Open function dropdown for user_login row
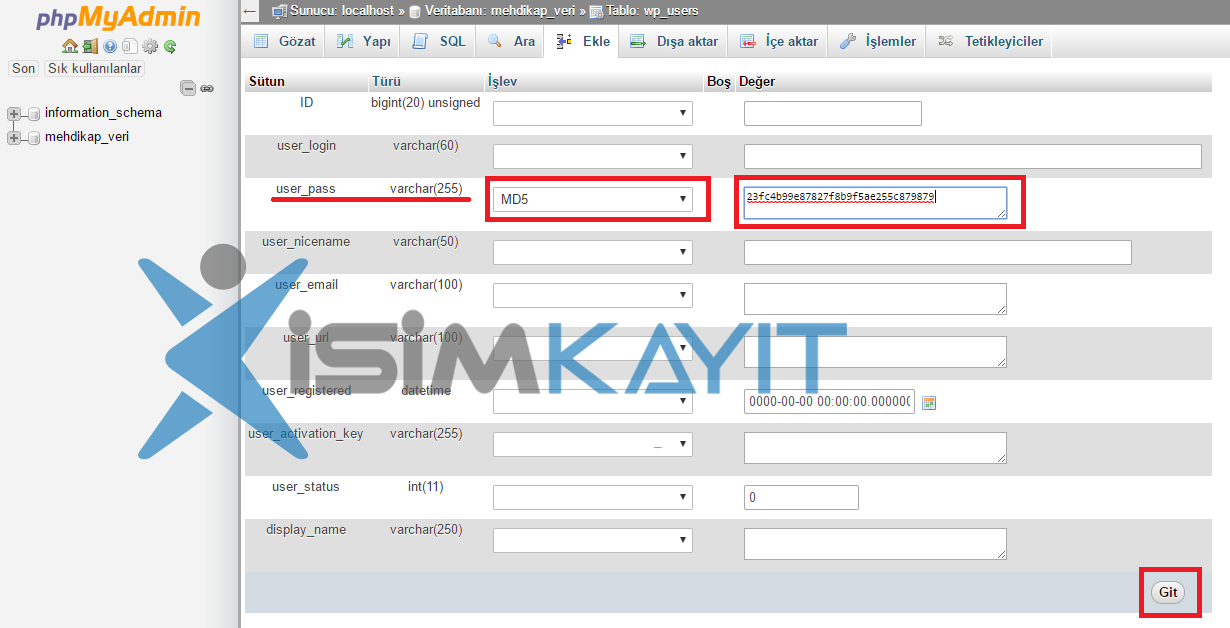This screenshot has height=628, width=1230. (593, 156)
